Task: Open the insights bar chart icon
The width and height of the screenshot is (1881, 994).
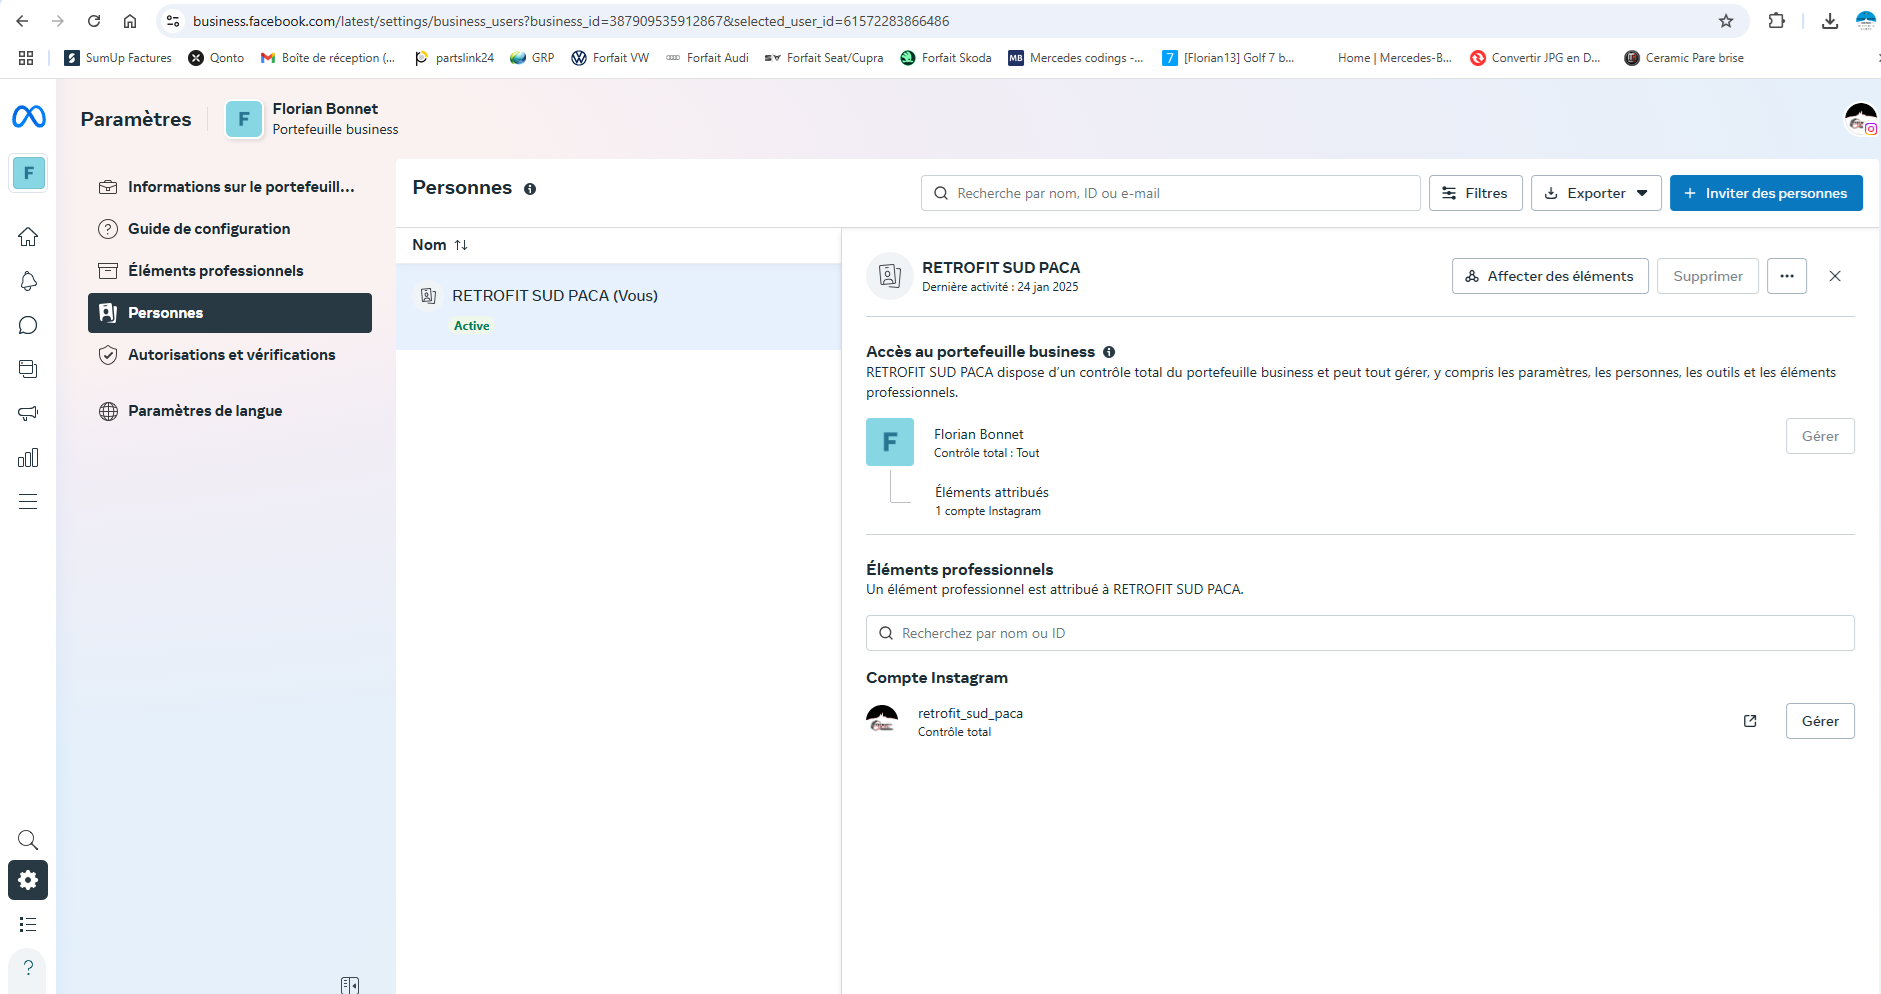Action: point(28,457)
